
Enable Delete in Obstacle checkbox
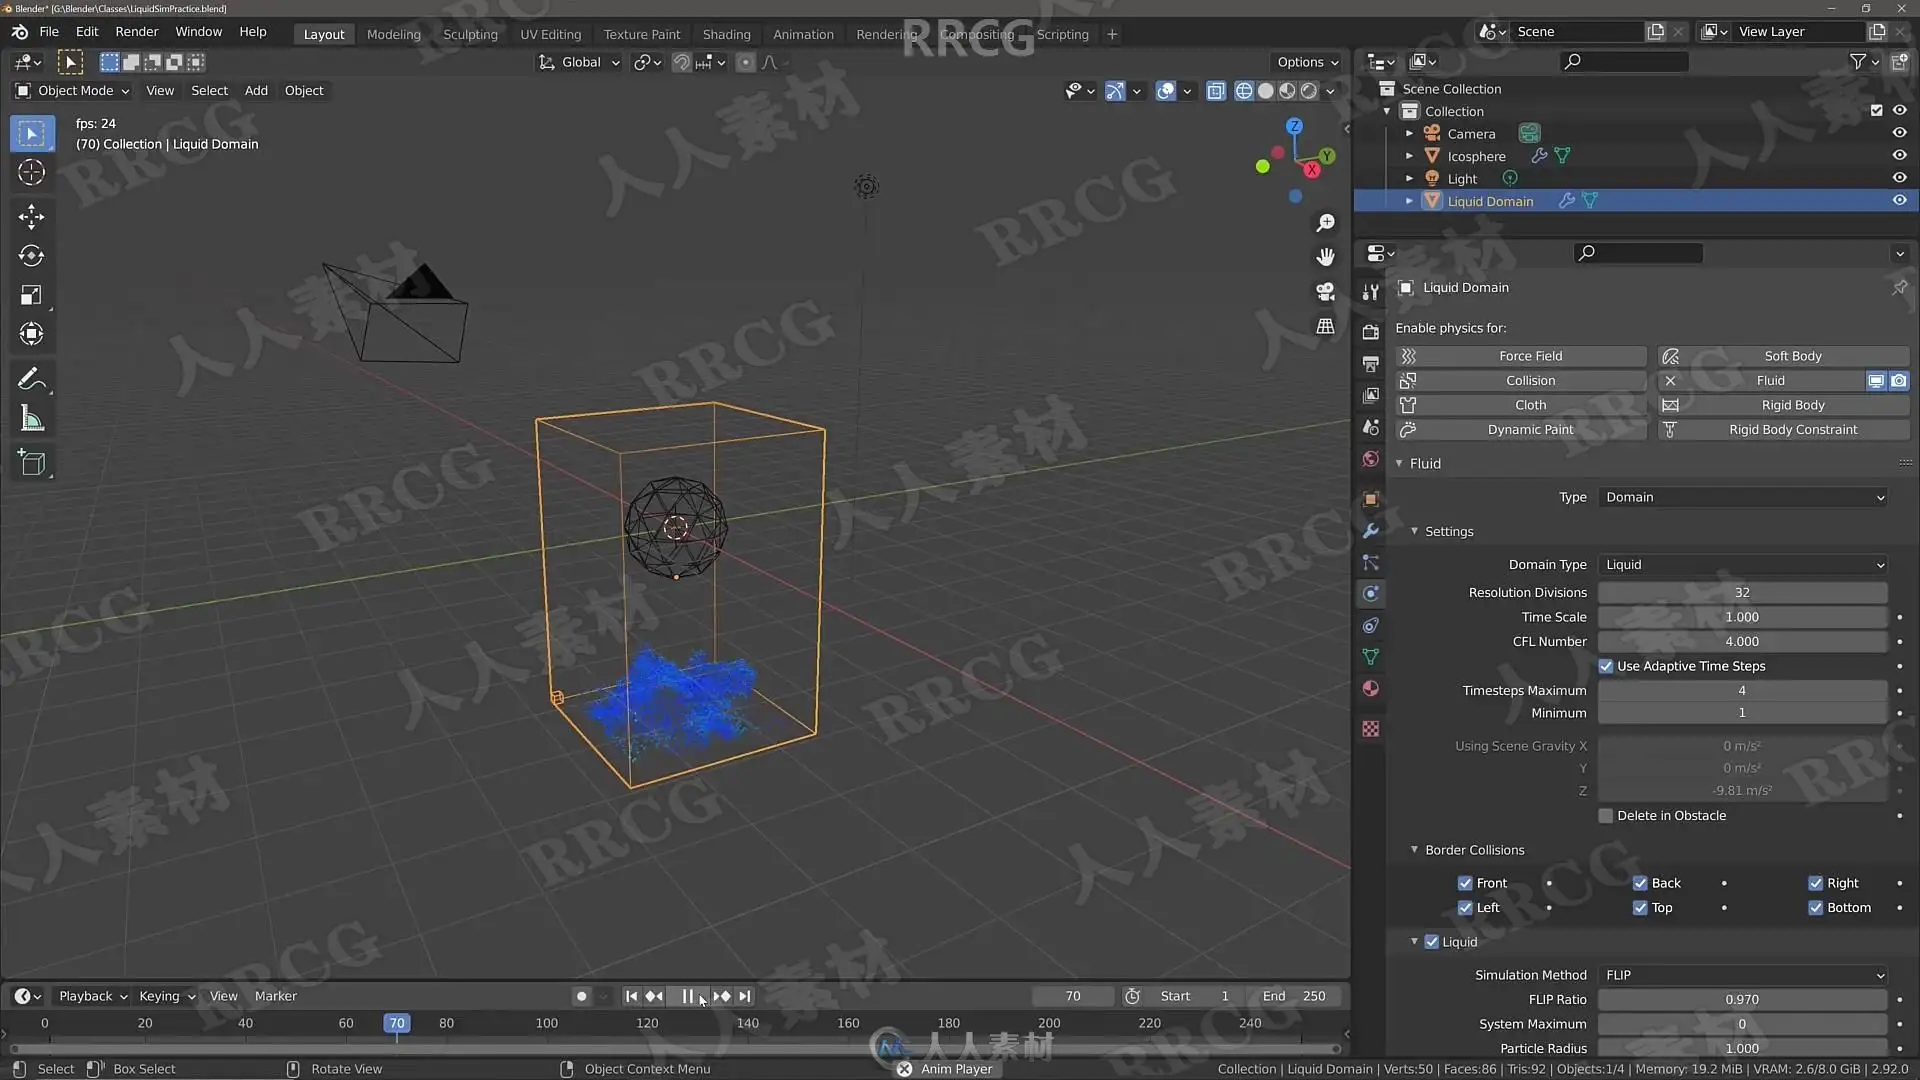(1606, 816)
